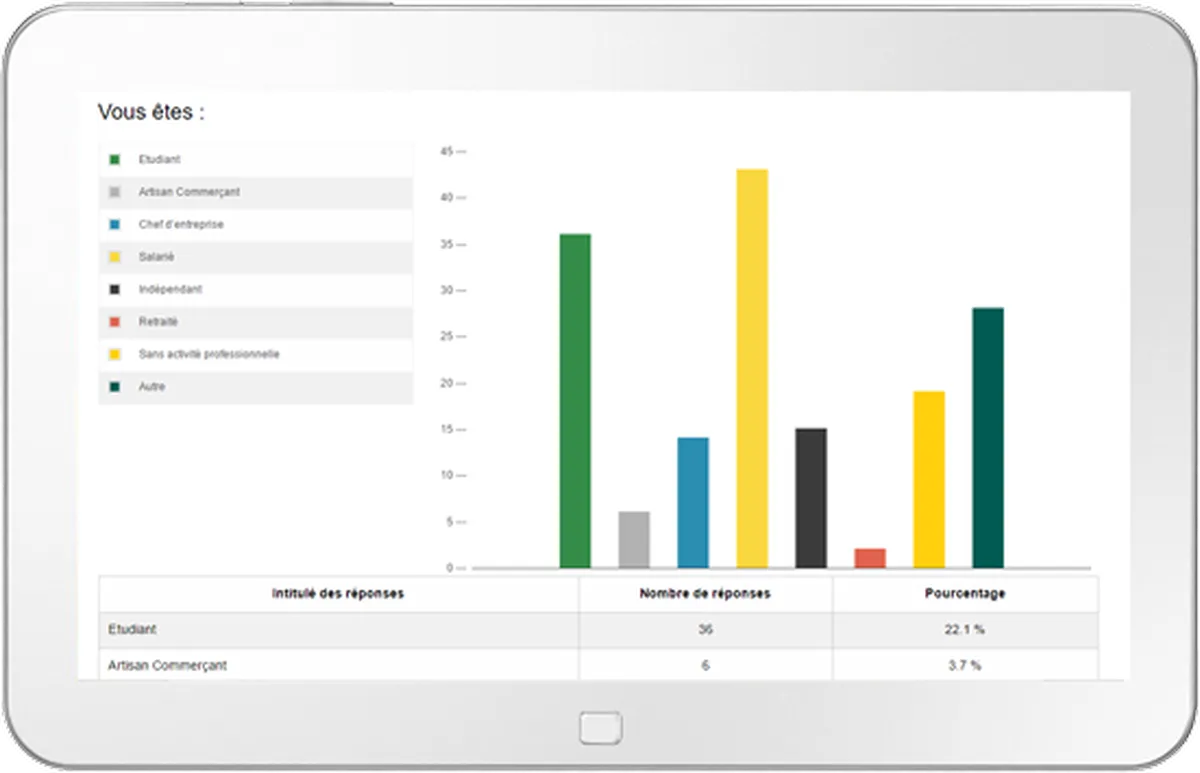Click the red Retraité legend swatch

(x=115, y=322)
